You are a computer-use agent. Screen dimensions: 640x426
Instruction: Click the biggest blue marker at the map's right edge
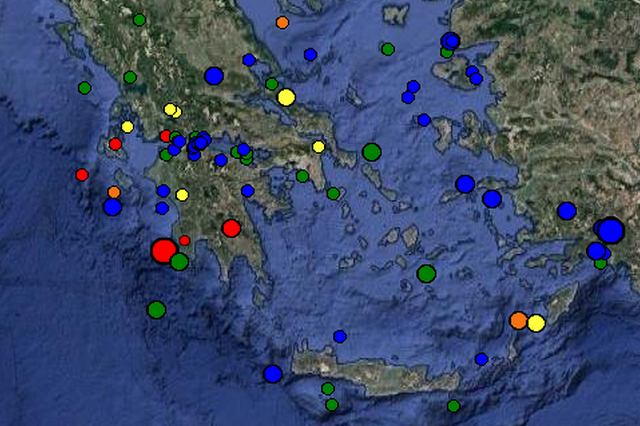tap(611, 231)
